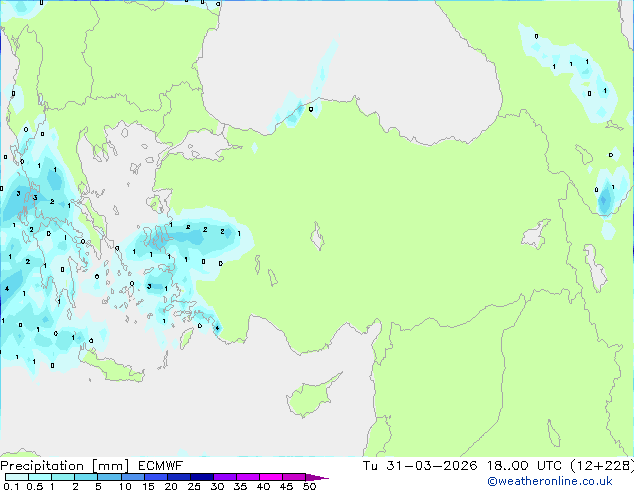Image resolution: width=634 pixels, height=490 pixels.
Task: Click the '18:00 UTC' time text
Action: (x=524, y=466)
